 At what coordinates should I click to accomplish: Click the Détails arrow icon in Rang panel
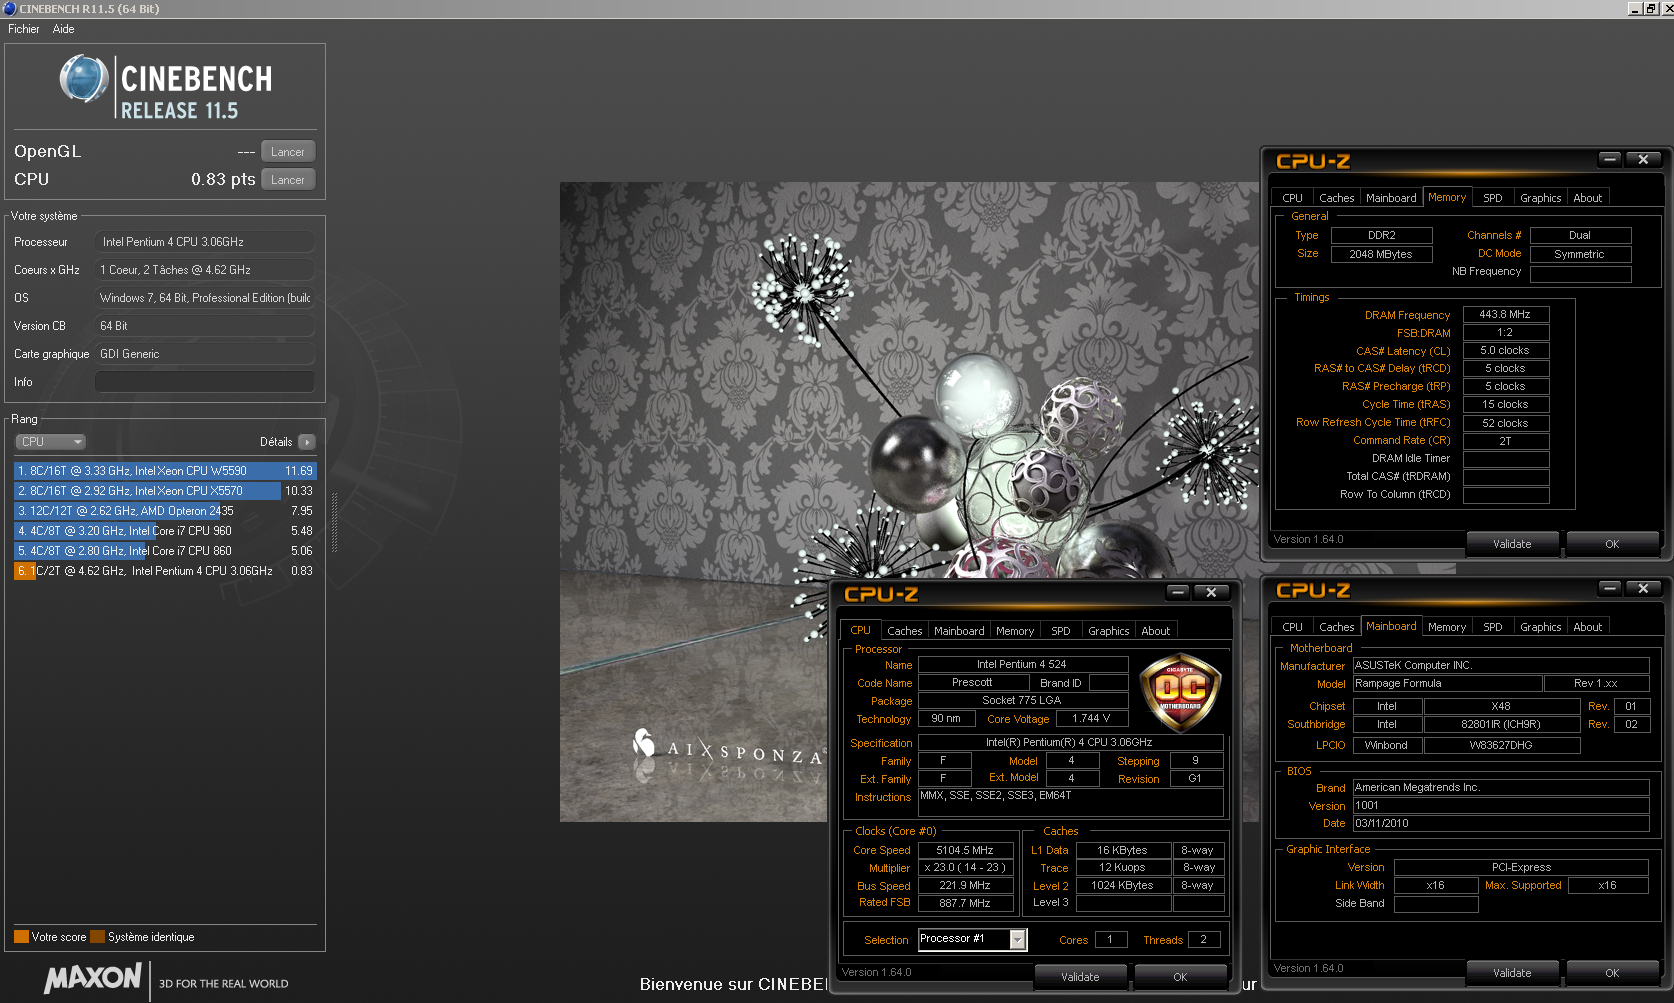pyautogui.click(x=307, y=442)
